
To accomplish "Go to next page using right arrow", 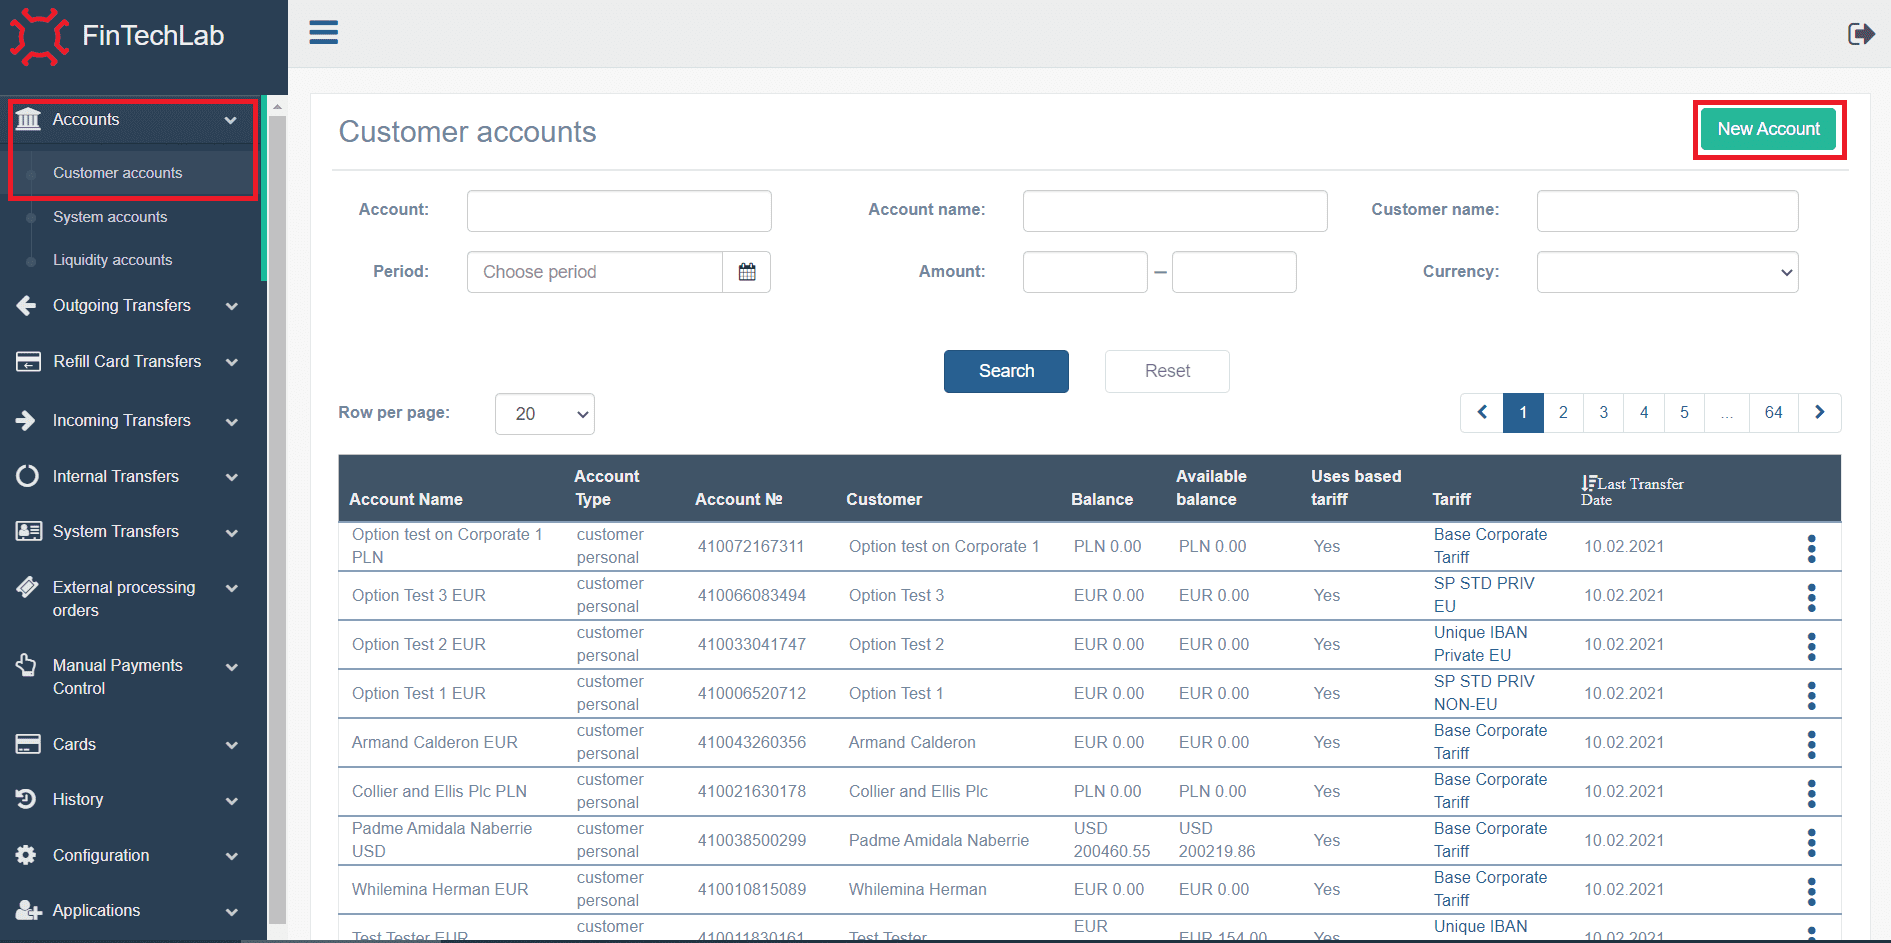I will tap(1819, 413).
